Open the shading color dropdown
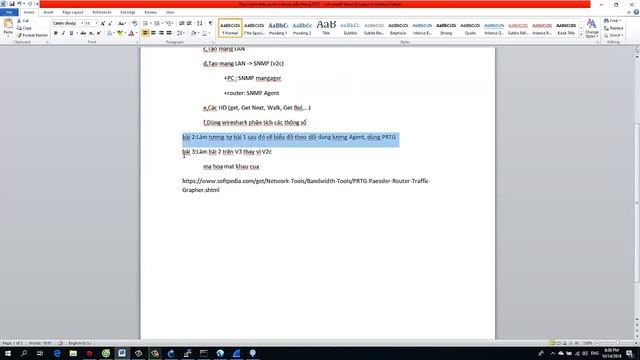Screen dimensions: 640x360 pyautogui.click(x=198, y=33)
